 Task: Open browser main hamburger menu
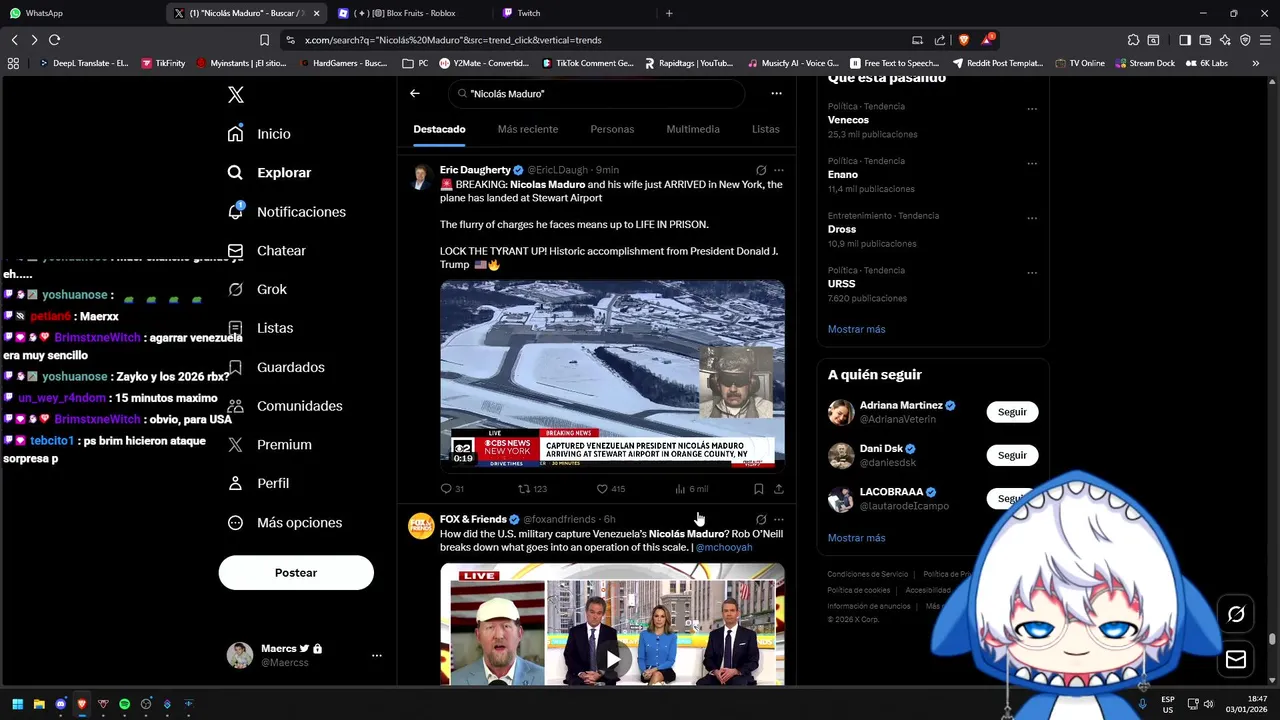coord(1265,40)
